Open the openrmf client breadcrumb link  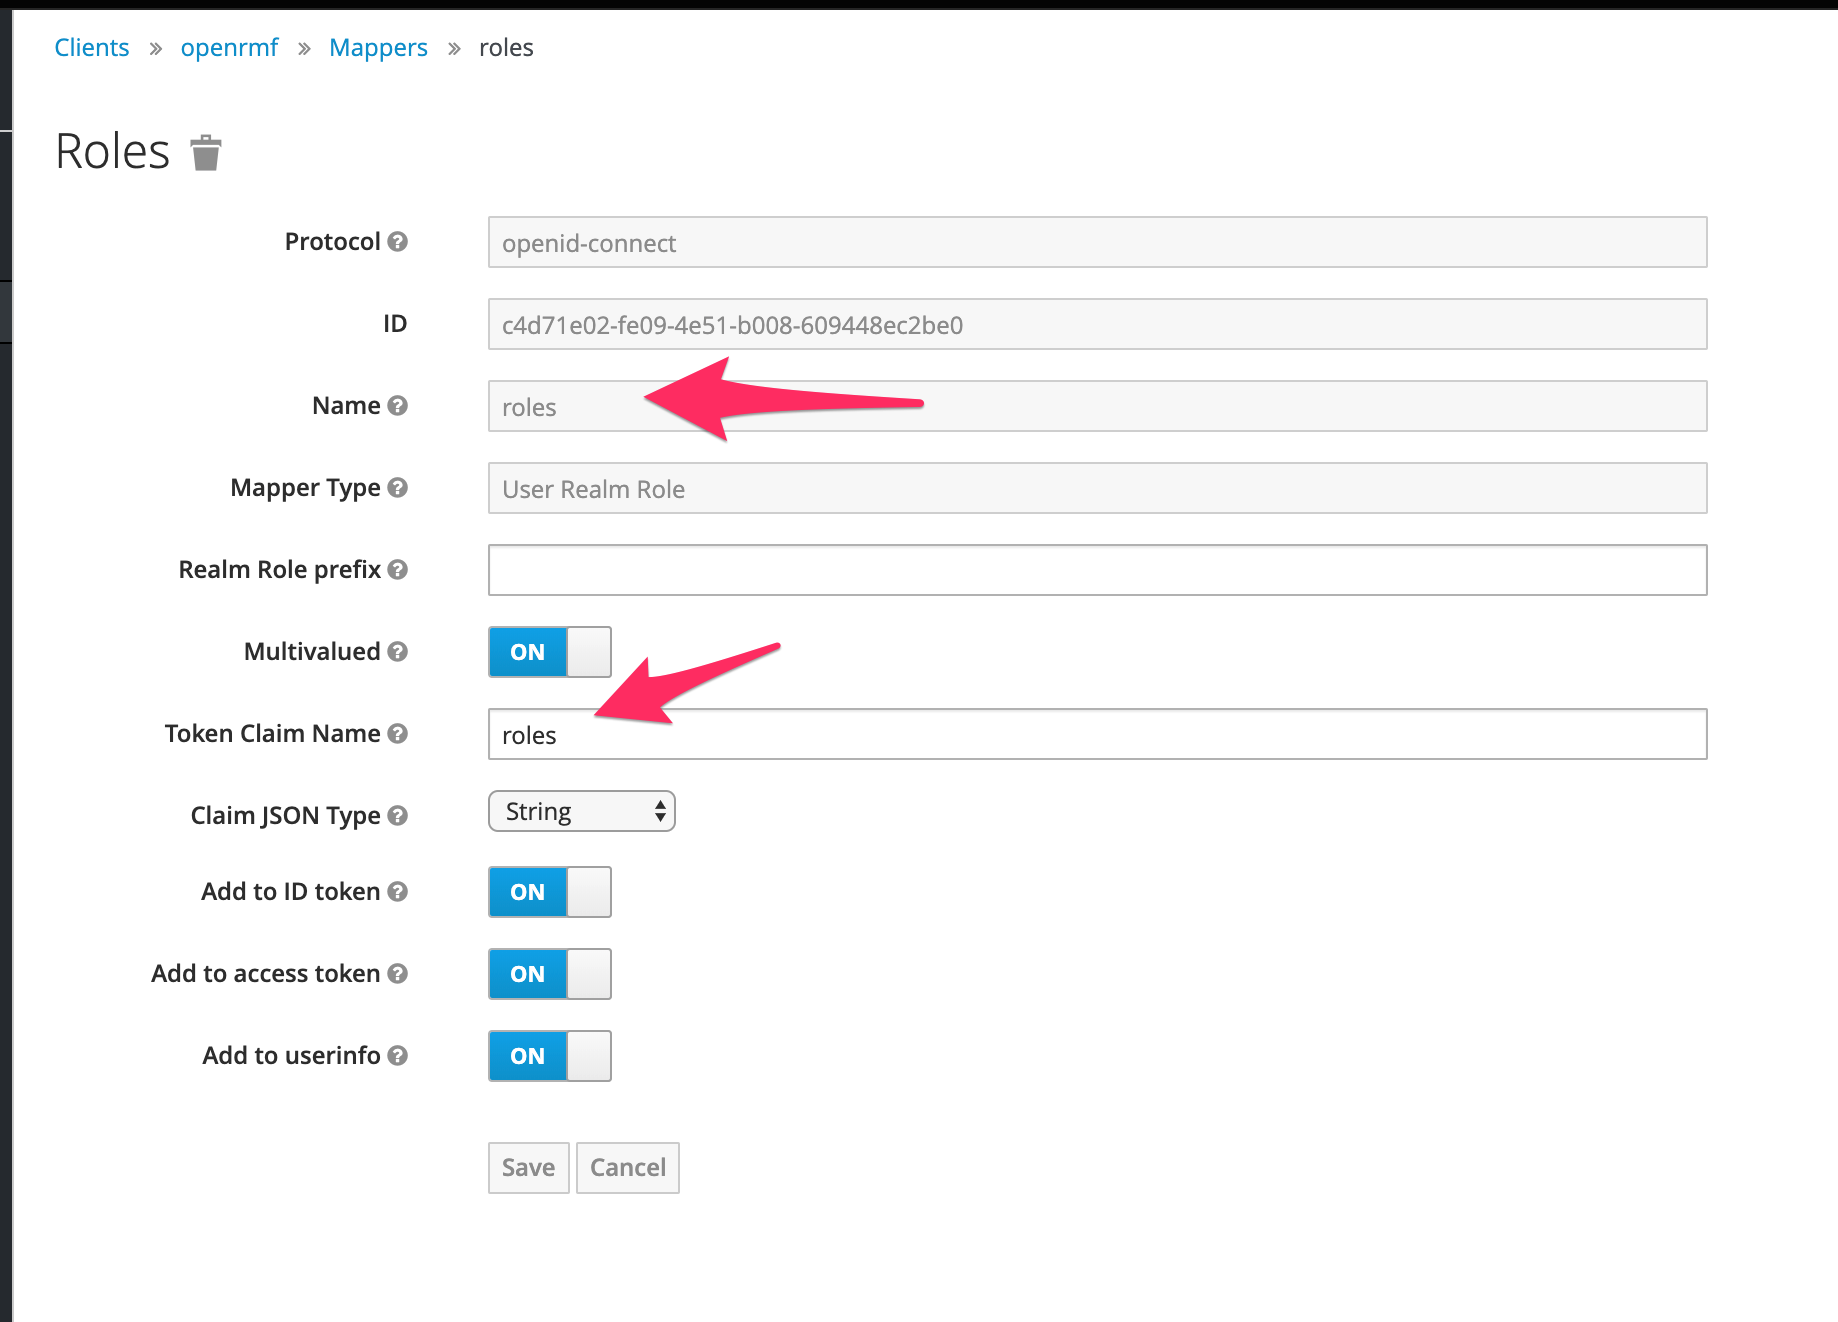pos(229,47)
